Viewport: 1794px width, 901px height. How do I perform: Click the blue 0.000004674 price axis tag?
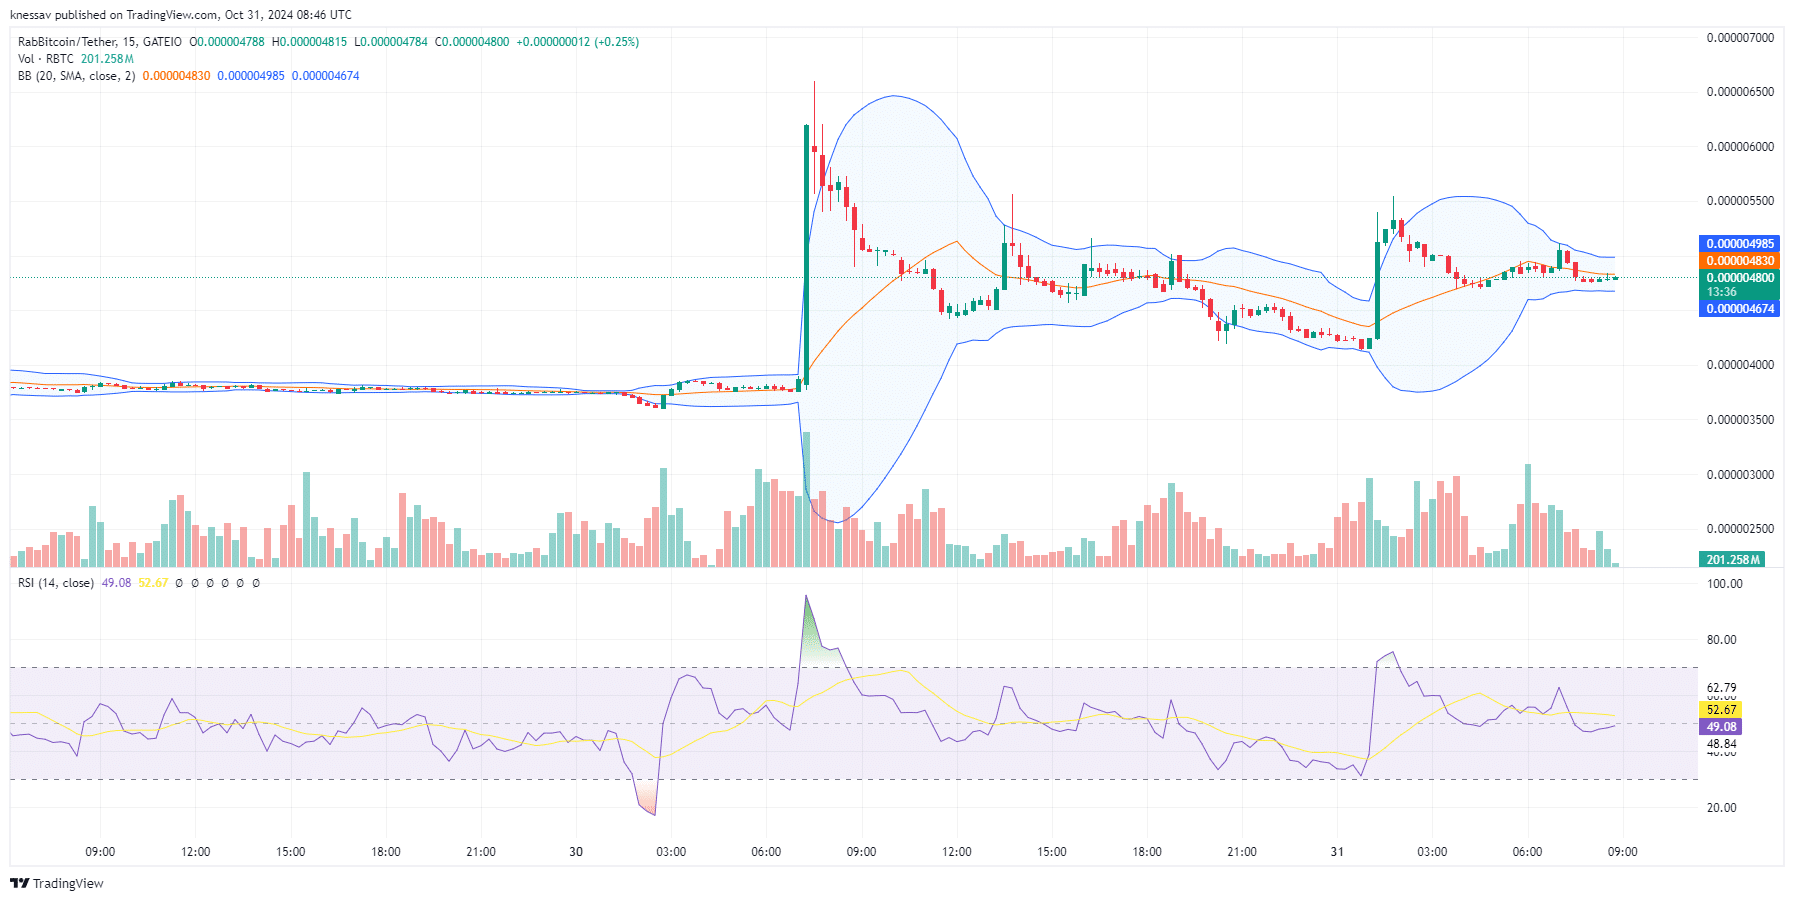pos(1740,309)
